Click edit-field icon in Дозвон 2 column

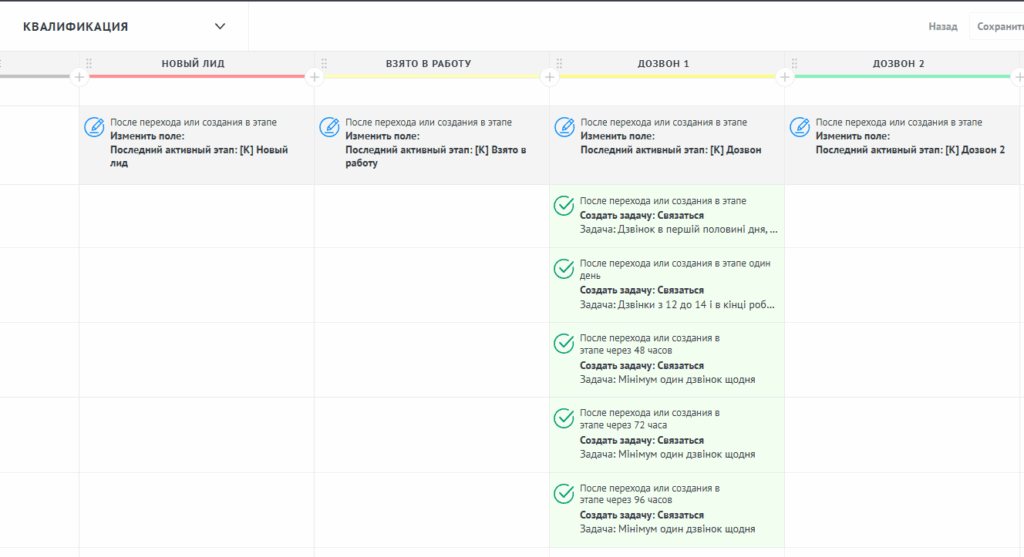point(799,127)
